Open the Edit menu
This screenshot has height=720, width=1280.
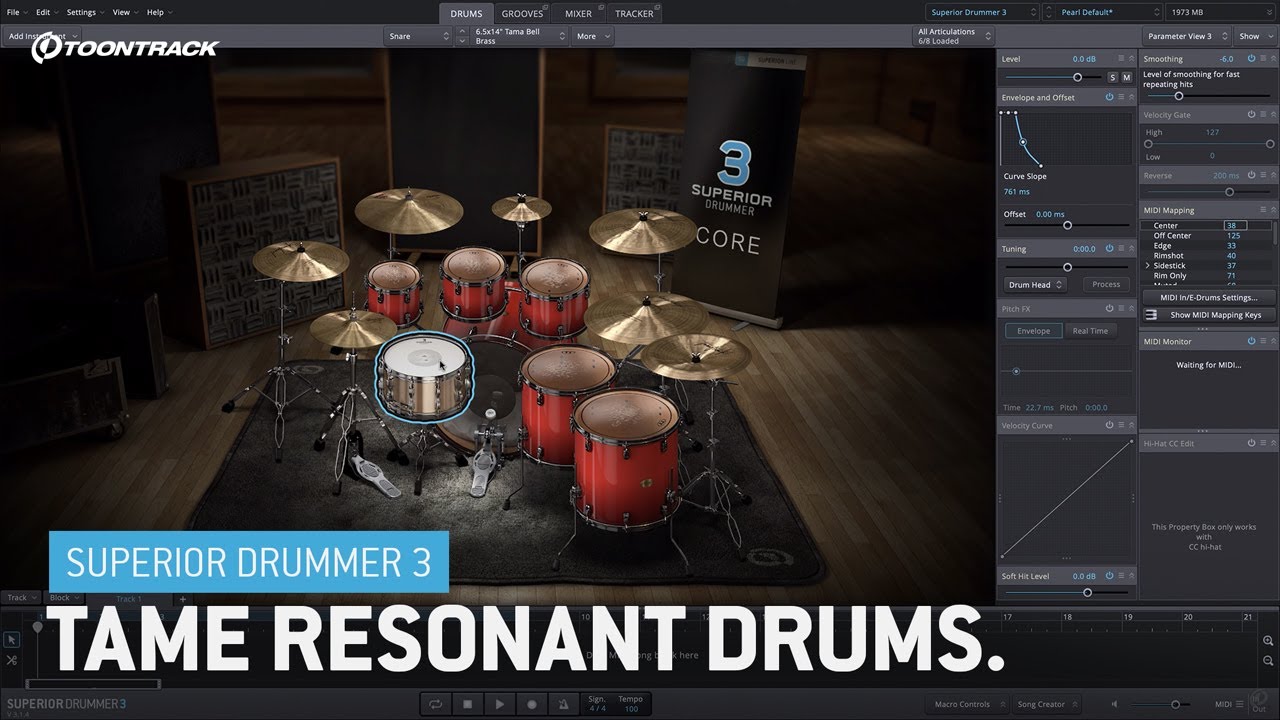coord(46,12)
